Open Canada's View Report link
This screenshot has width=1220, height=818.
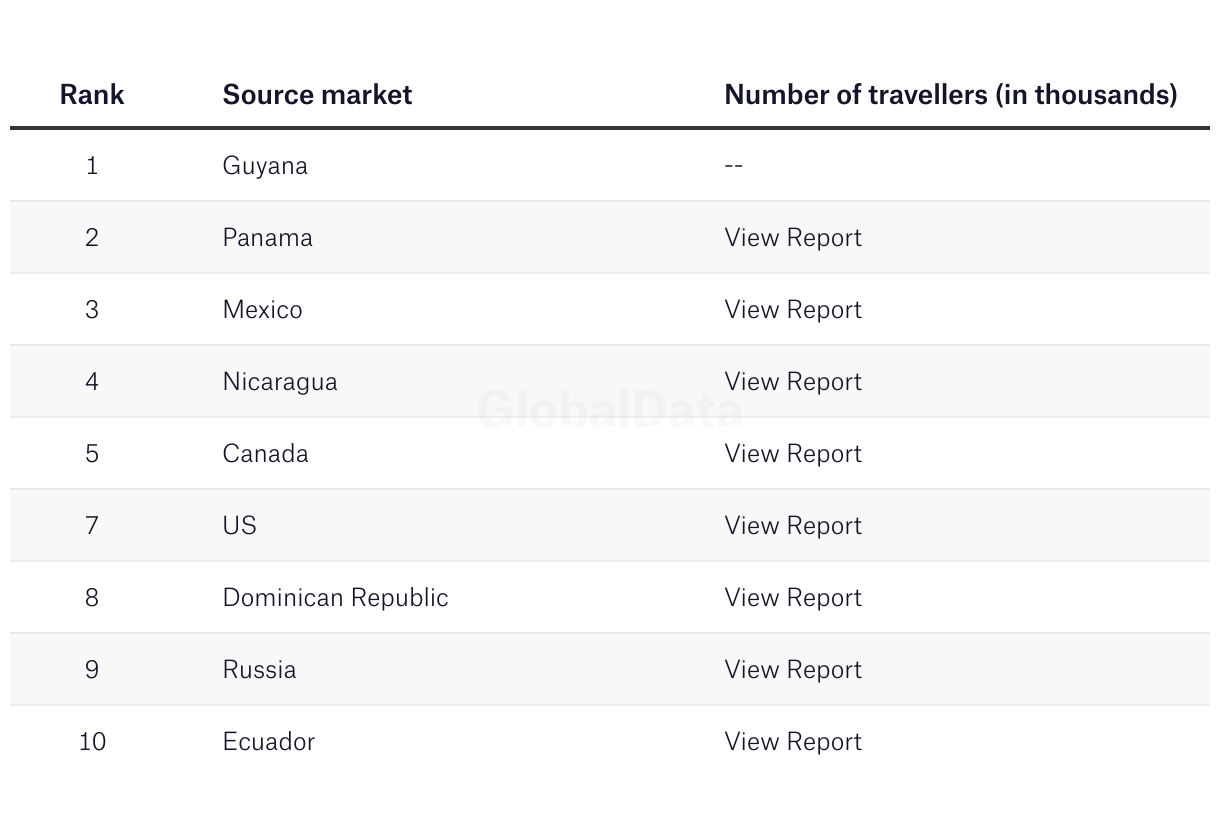792,454
